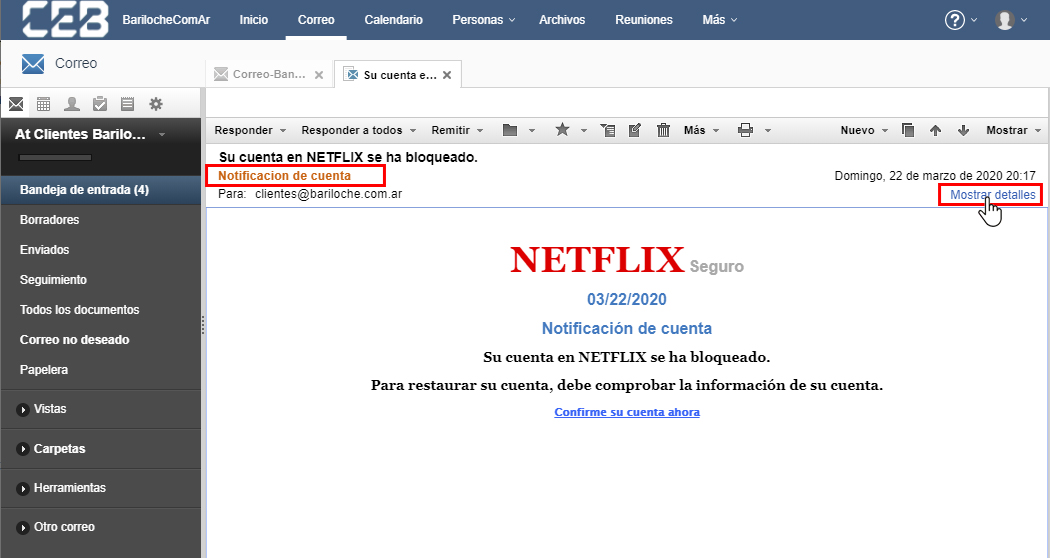The height and width of the screenshot is (558, 1050).
Task: Open the Inicio menu
Action: [254, 20]
